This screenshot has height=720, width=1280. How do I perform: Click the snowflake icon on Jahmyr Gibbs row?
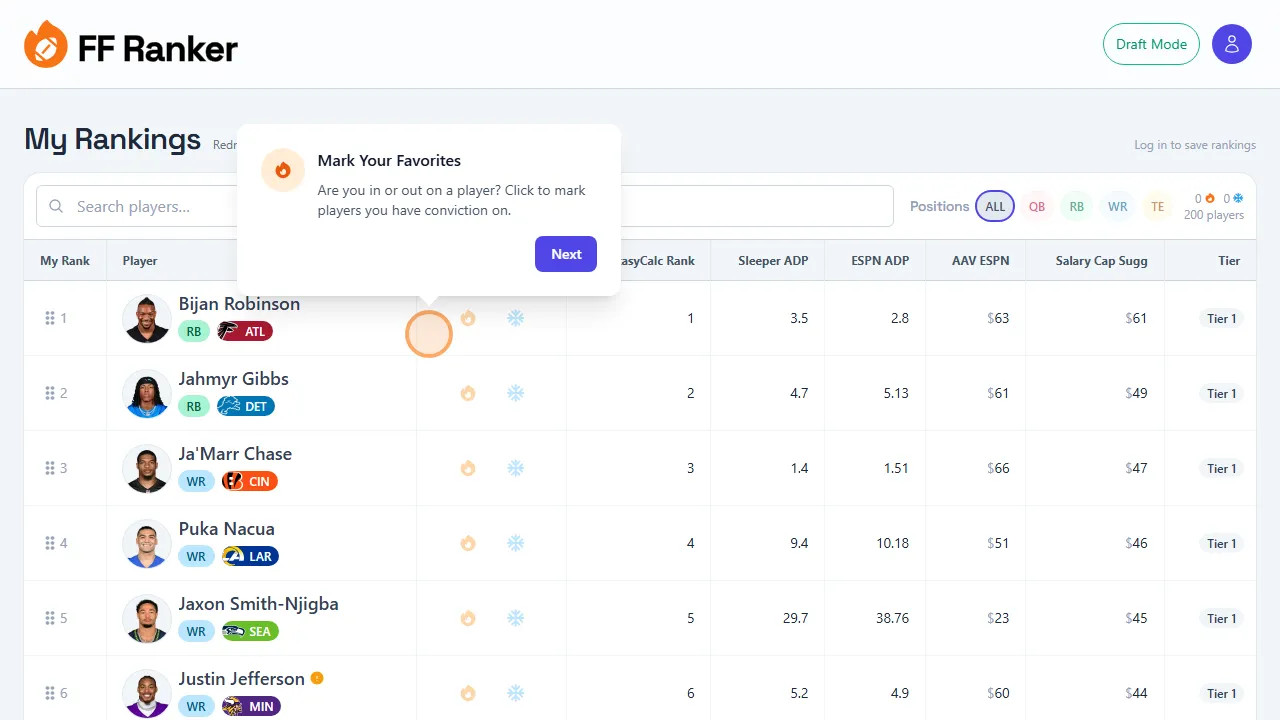516,393
